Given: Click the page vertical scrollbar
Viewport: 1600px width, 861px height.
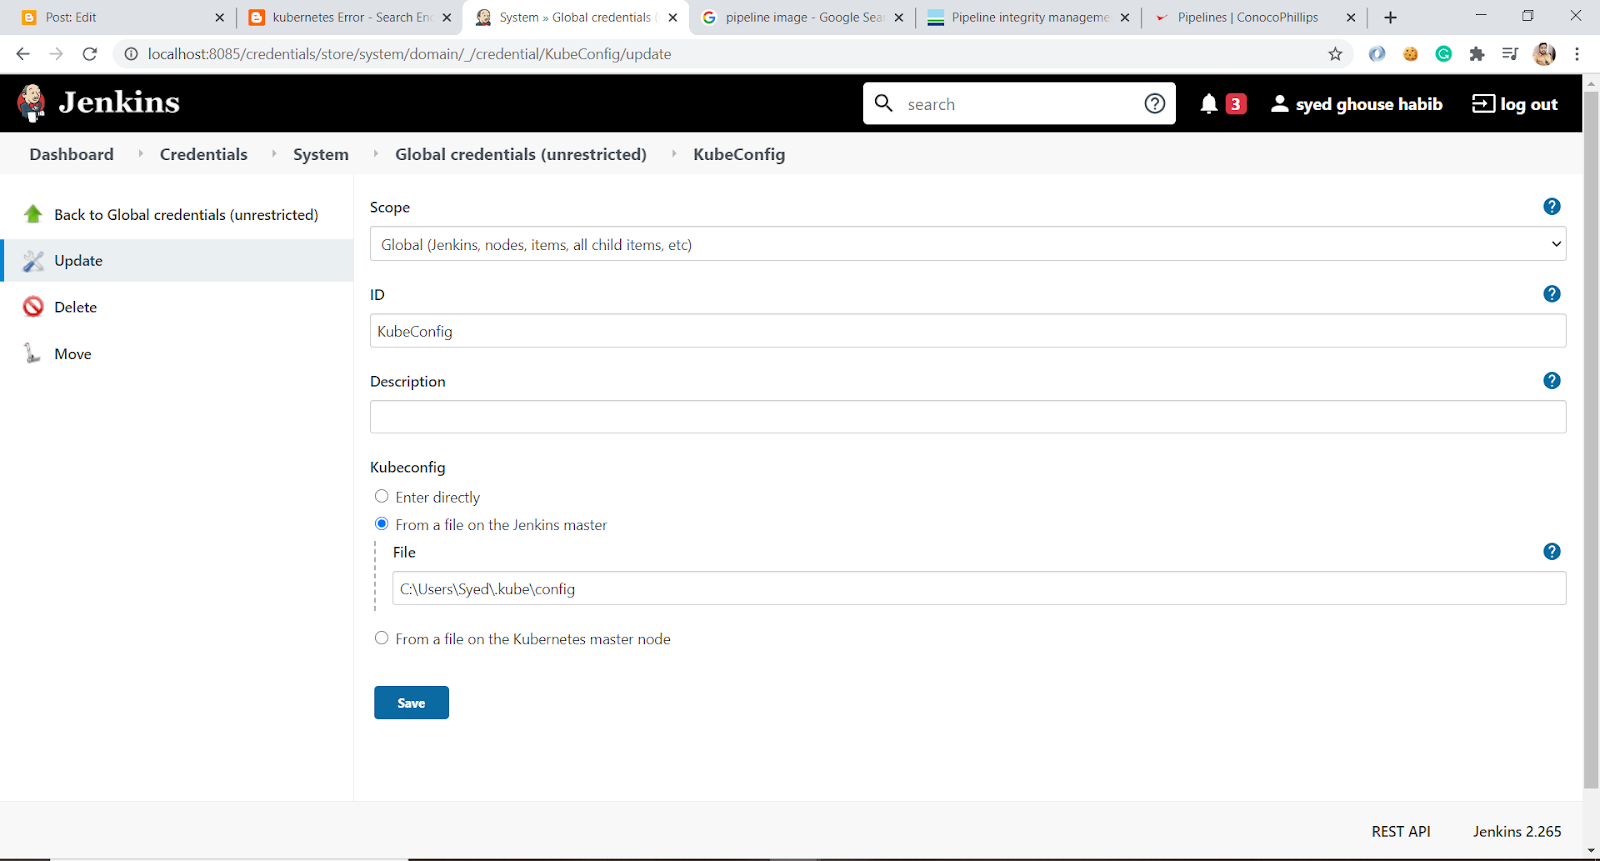Looking at the screenshot, I should click(1591, 440).
